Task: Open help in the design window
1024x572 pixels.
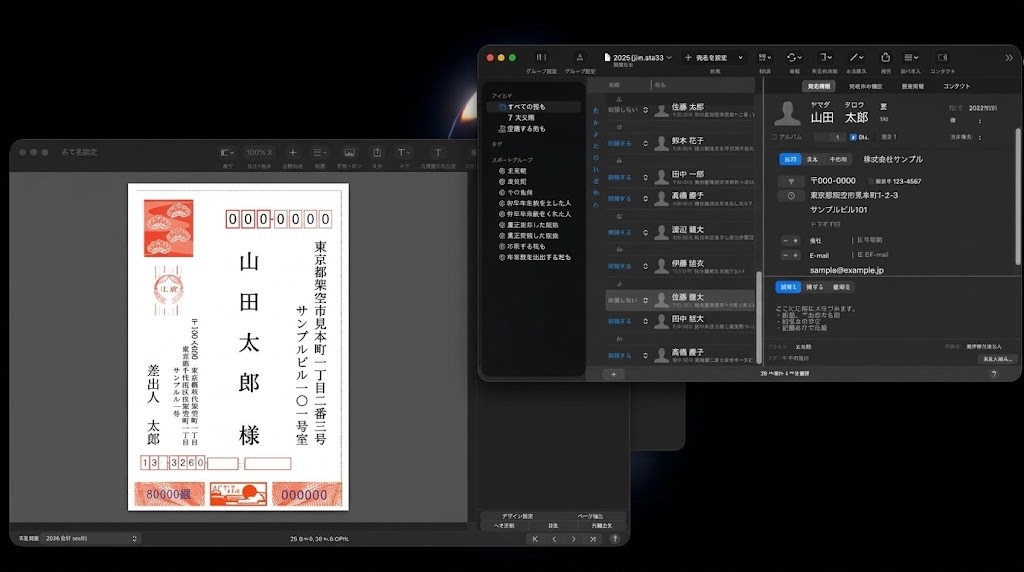Action: [x=615, y=539]
